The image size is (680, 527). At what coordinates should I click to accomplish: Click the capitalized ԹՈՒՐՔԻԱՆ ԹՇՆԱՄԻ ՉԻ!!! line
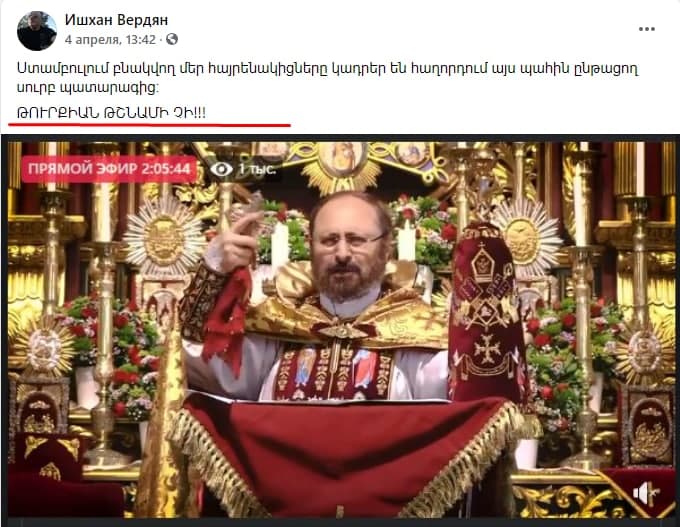pos(111,113)
